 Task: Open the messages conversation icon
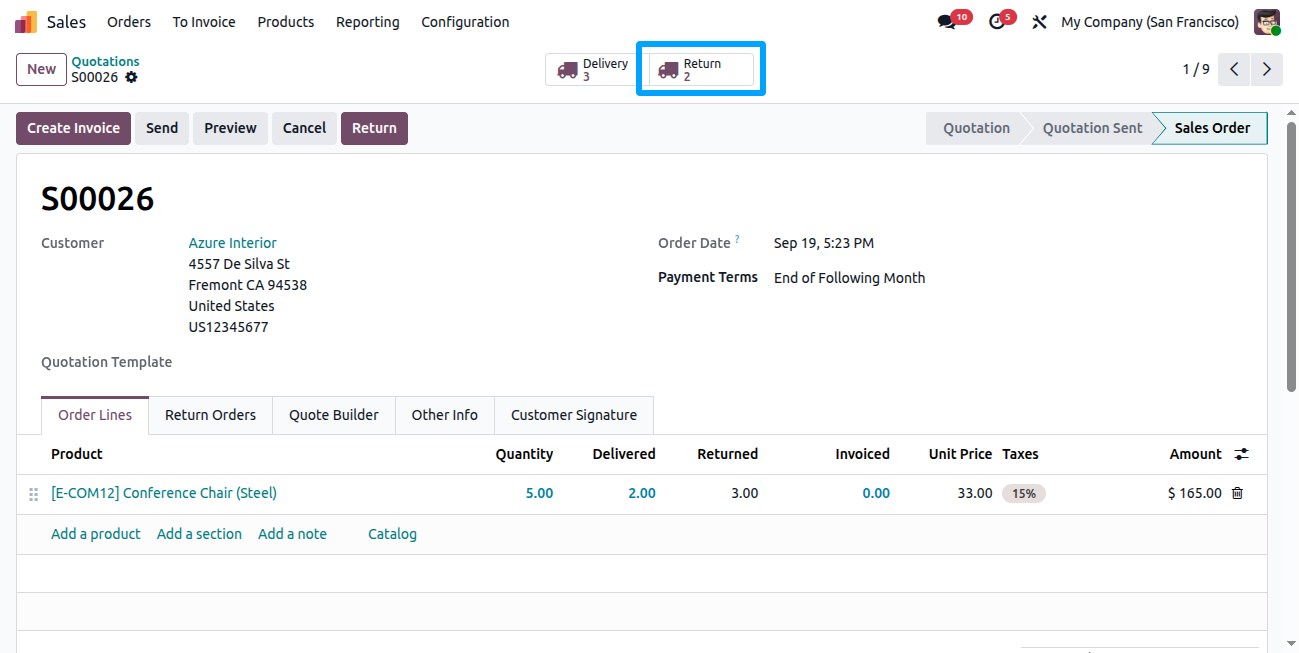pos(946,22)
